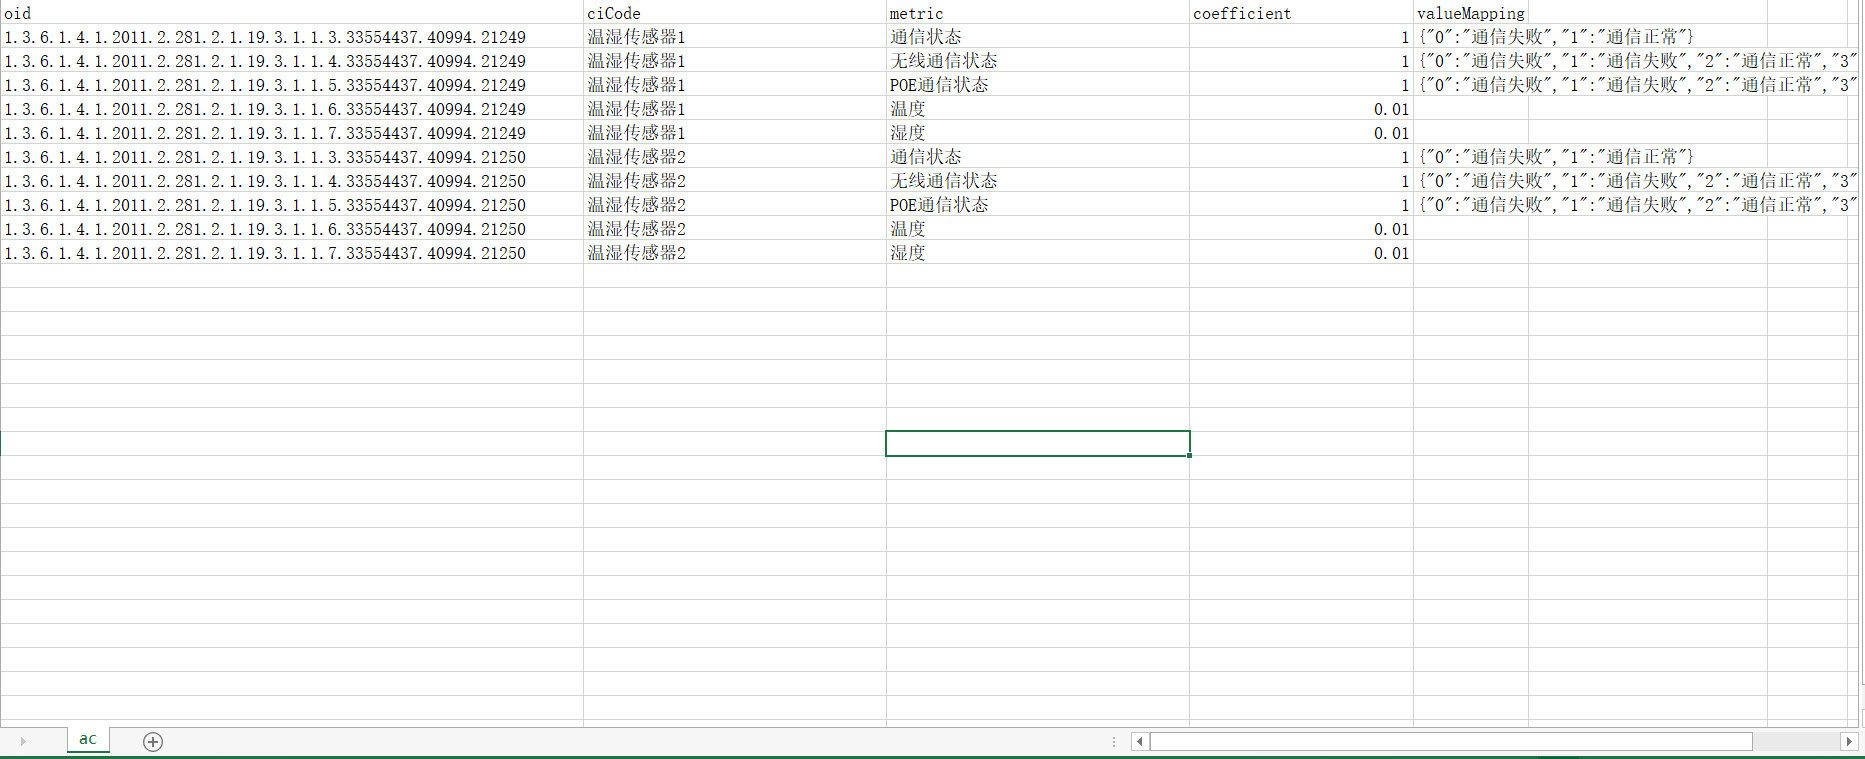Select valueMapping for 温湿传感器2 无线通信状态 row

click(1471, 181)
